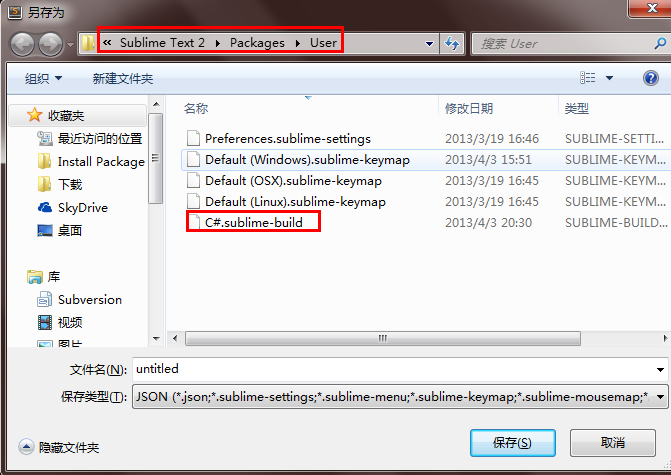Screen dimensions: 671x475
Task: Click the forward navigation arrow
Action: coord(50,44)
